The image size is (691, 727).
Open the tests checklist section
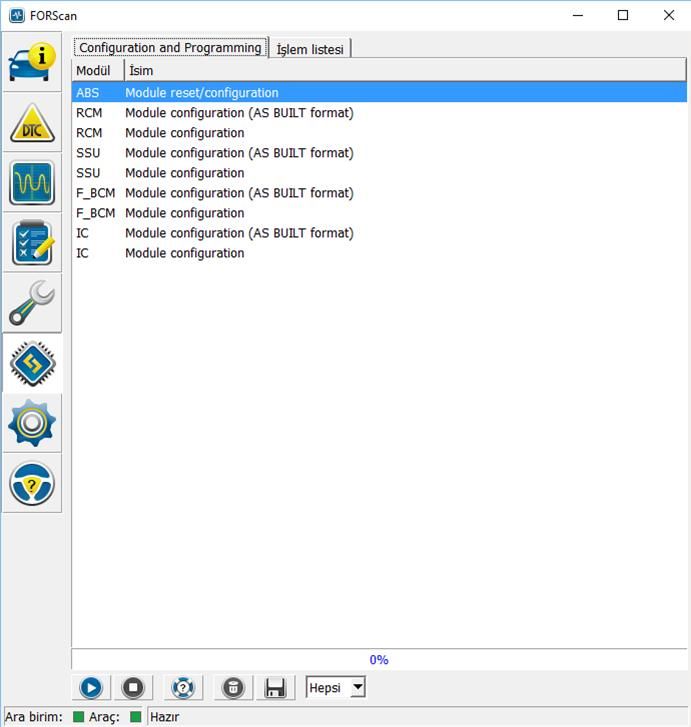[32, 242]
